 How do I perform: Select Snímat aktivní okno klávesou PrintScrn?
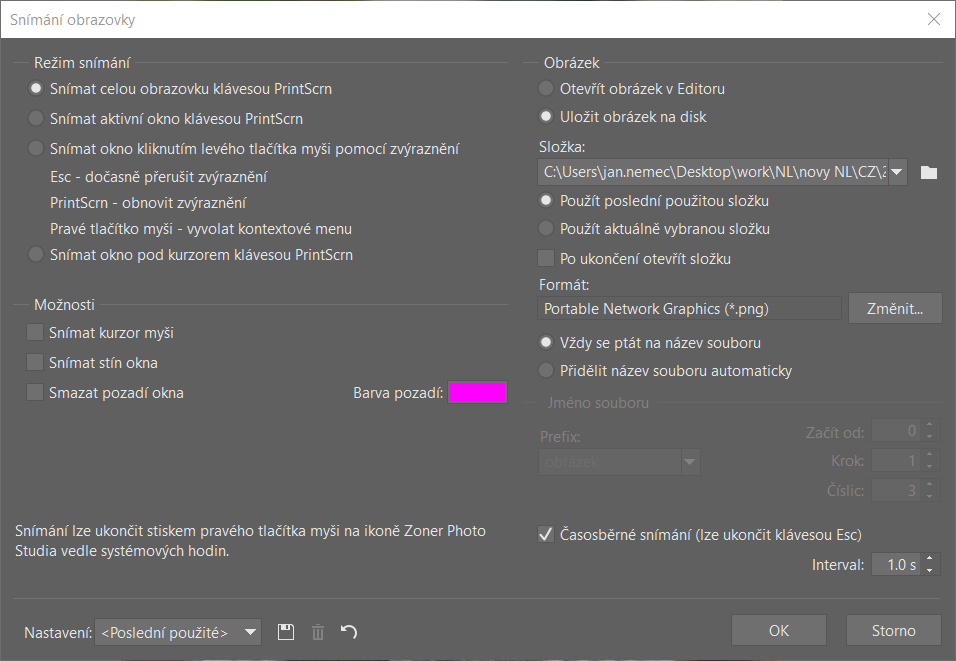click(37, 119)
